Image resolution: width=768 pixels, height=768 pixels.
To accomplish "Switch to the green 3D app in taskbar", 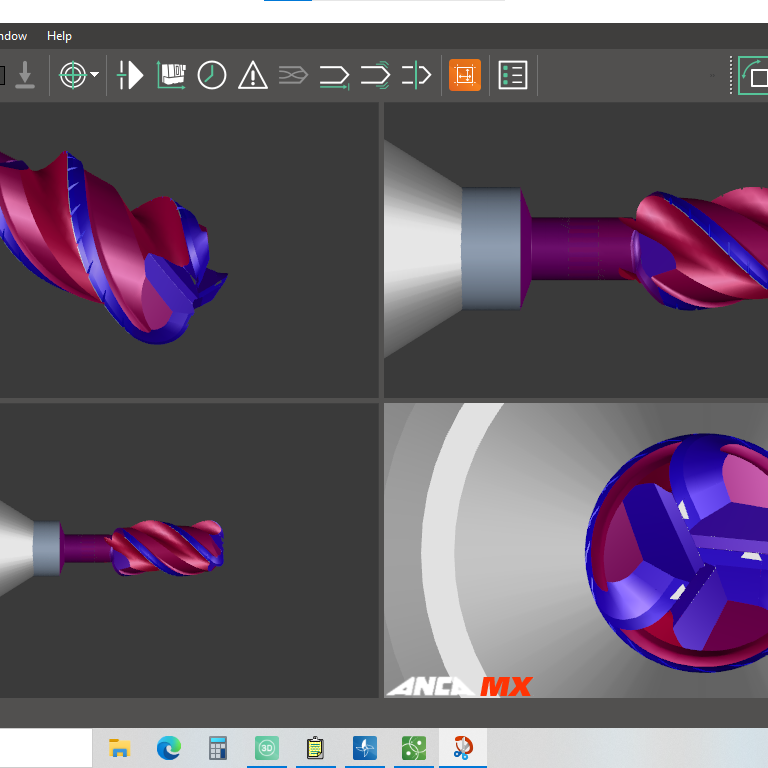I will (x=267, y=747).
